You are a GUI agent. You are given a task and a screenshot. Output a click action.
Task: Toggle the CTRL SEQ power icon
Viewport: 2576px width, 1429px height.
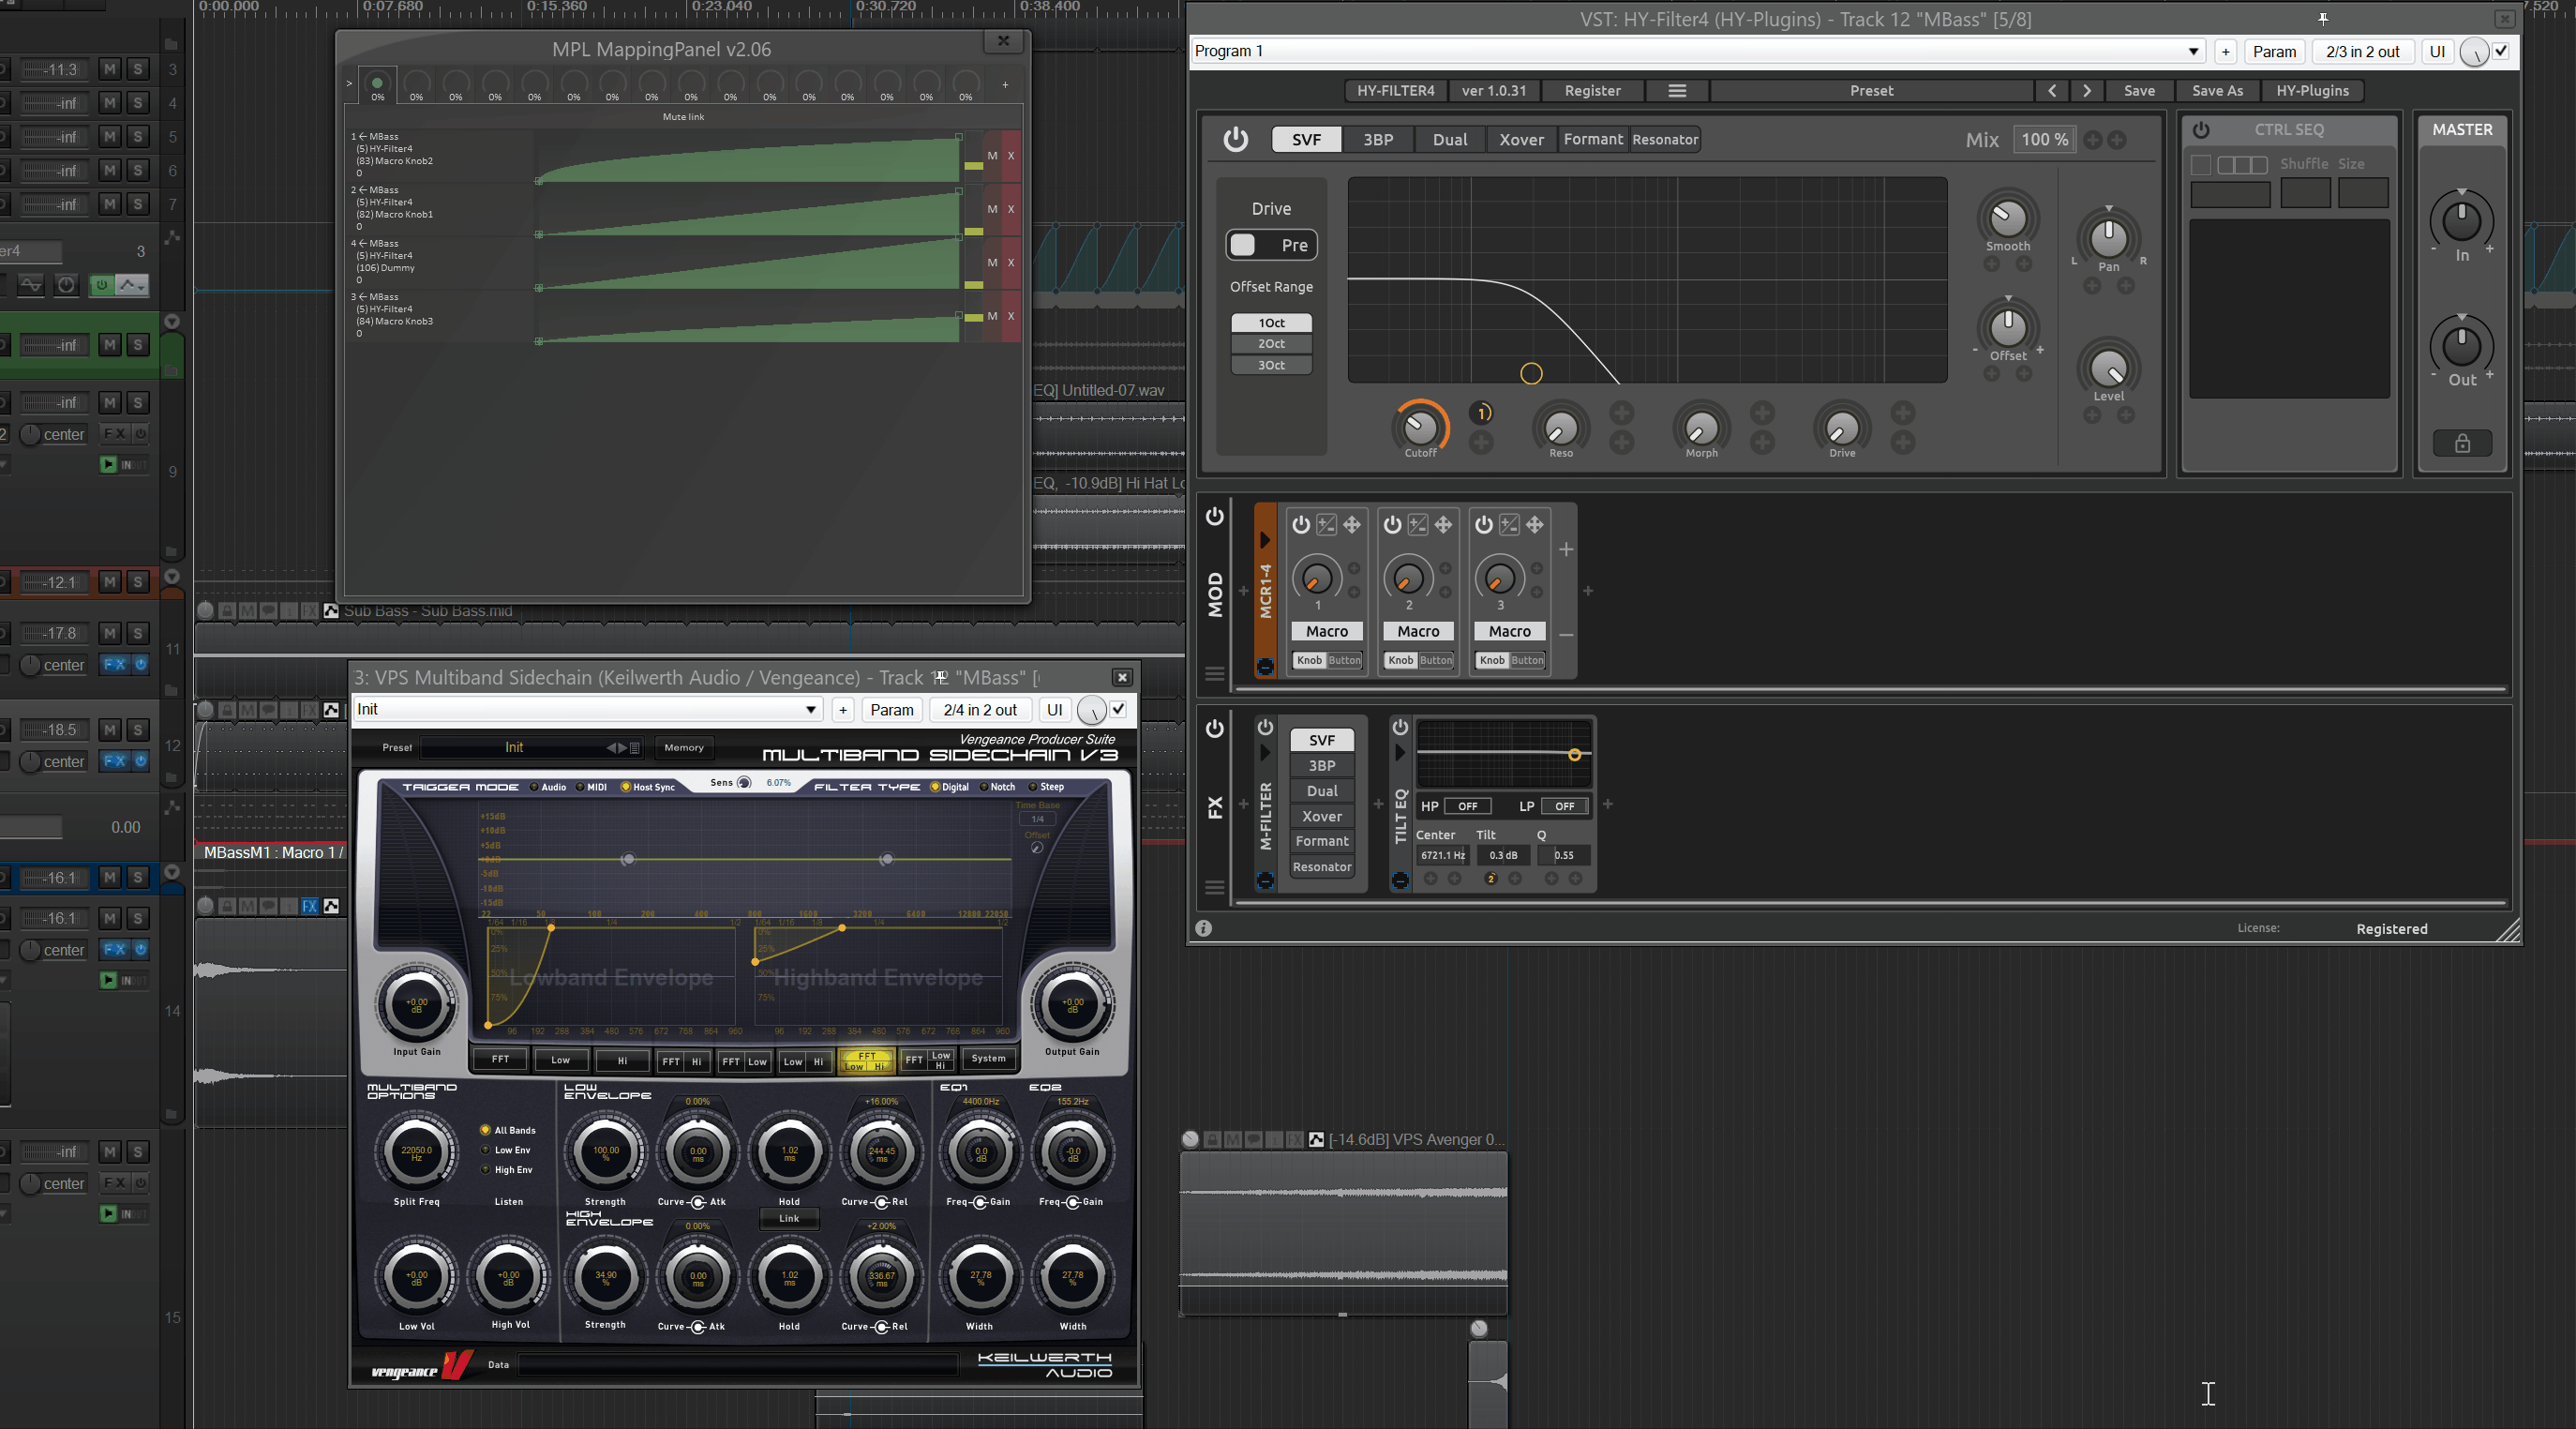point(2201,130)
